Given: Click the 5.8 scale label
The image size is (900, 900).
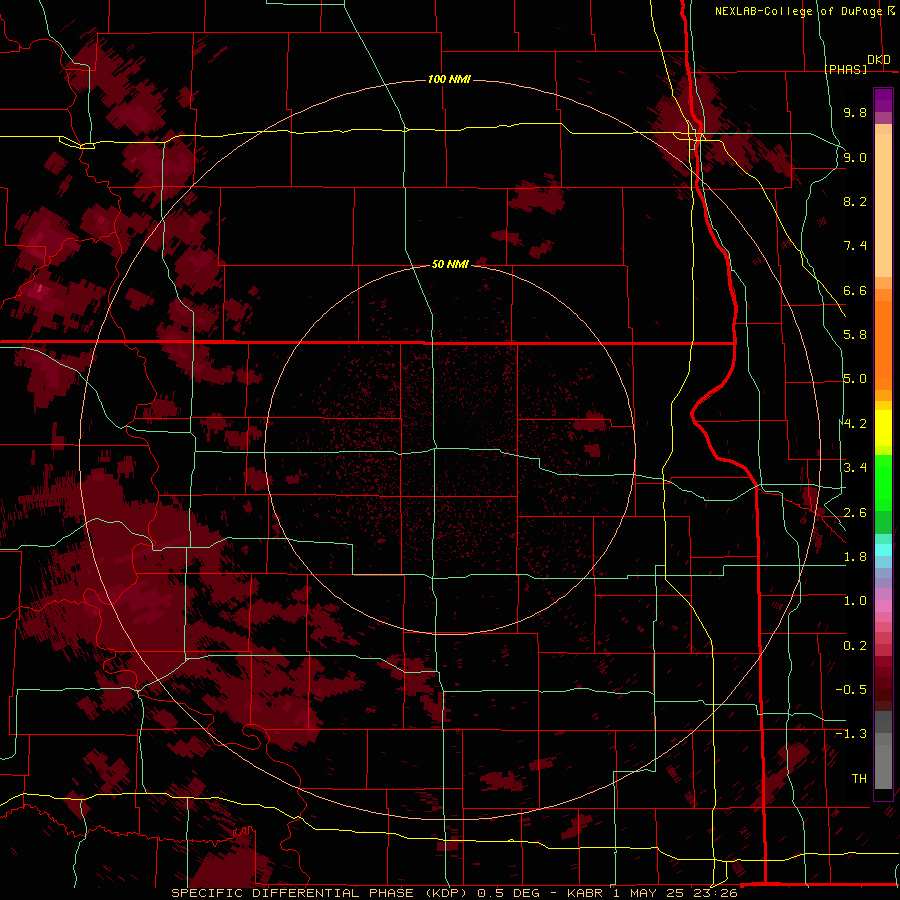Looking at the screenshot, I should tap(855, 335).
